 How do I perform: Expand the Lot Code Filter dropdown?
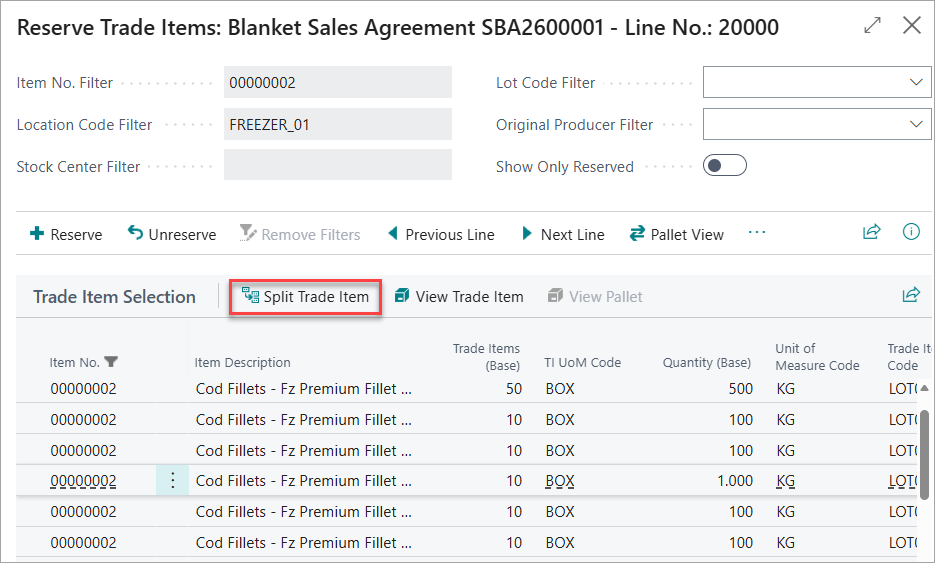916,82
